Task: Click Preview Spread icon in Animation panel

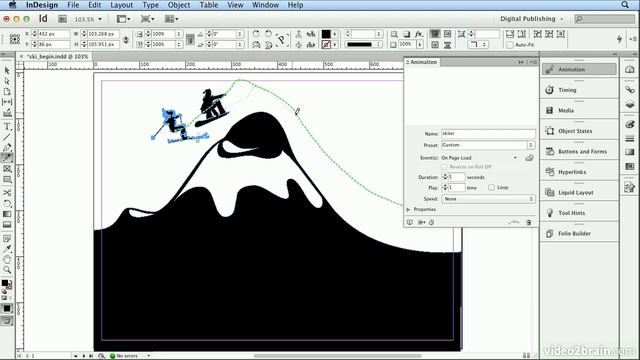Action: (x=409, y=222)
